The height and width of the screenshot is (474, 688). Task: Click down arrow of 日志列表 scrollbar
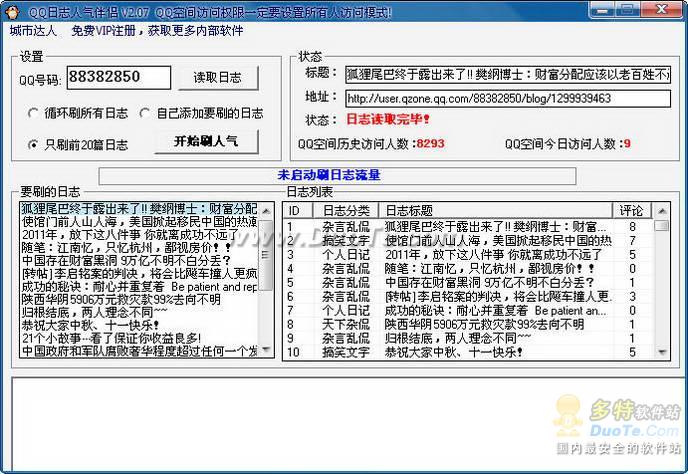tap(662, 352)
